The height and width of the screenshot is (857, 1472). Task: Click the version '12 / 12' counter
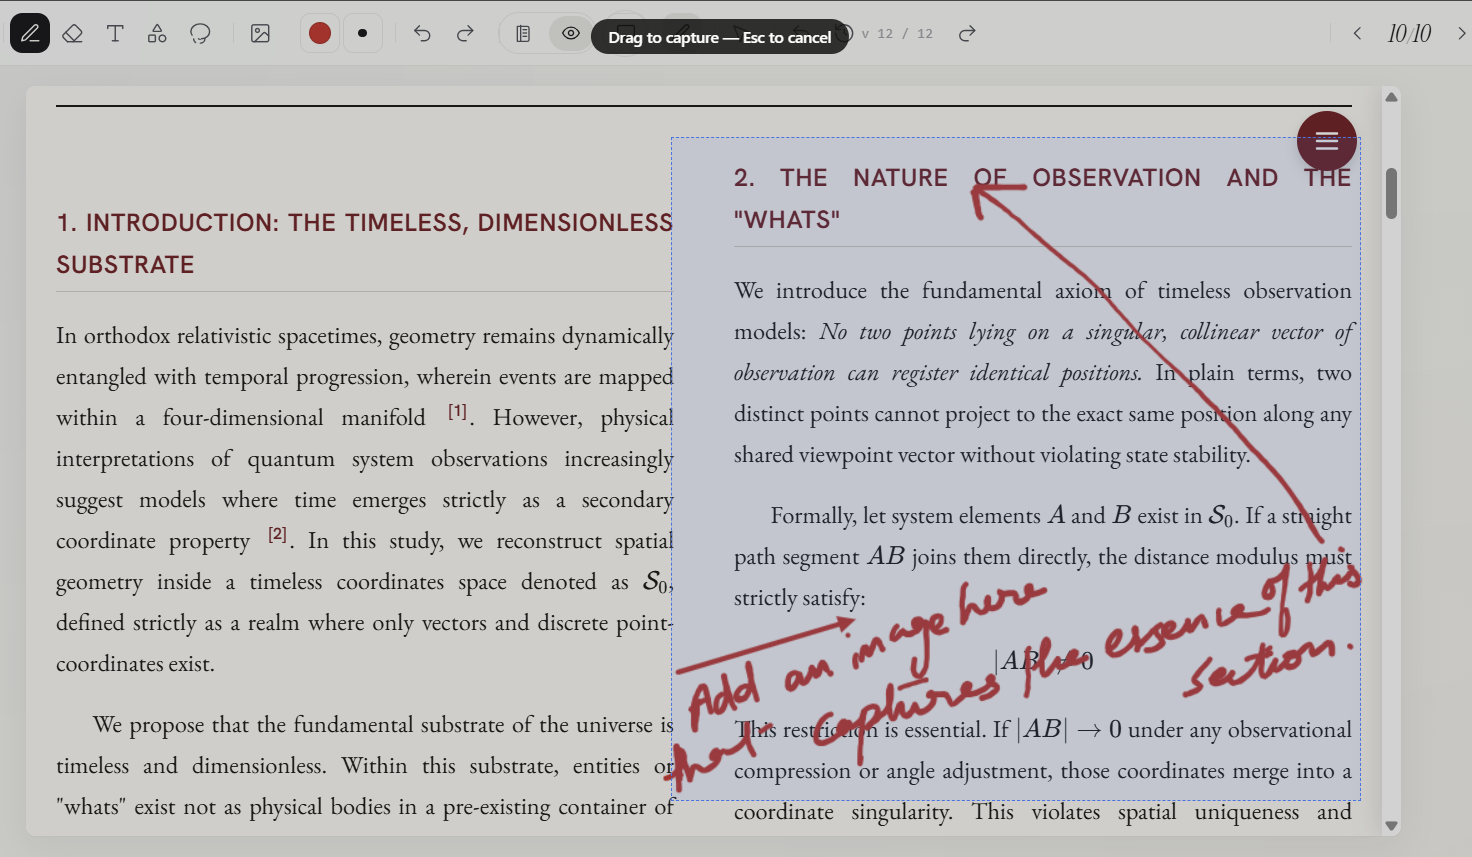905,34
